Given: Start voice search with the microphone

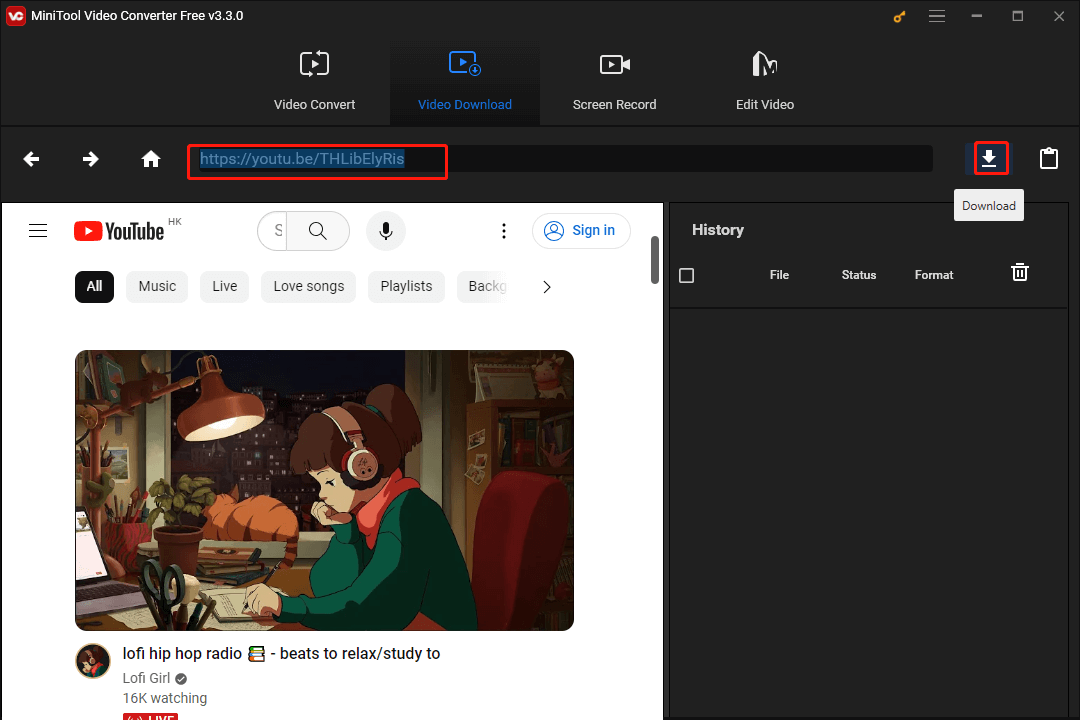Looking at the screenshot, I should coord(386,231).
